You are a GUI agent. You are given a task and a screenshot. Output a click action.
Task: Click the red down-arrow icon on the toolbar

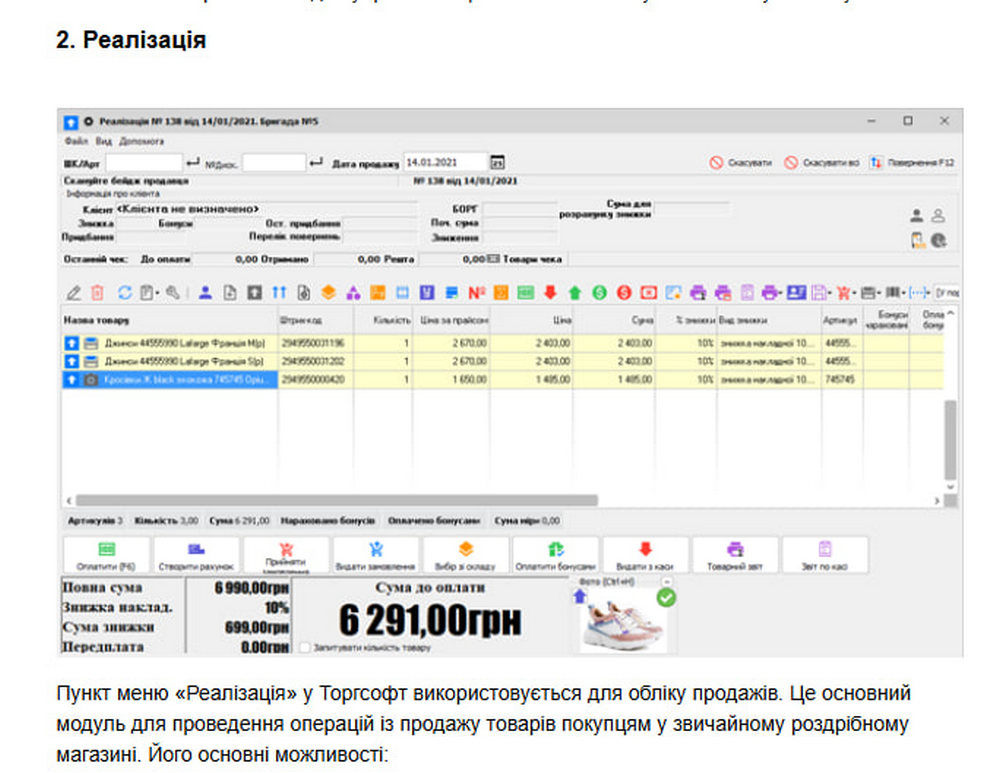tap(550, 291)
